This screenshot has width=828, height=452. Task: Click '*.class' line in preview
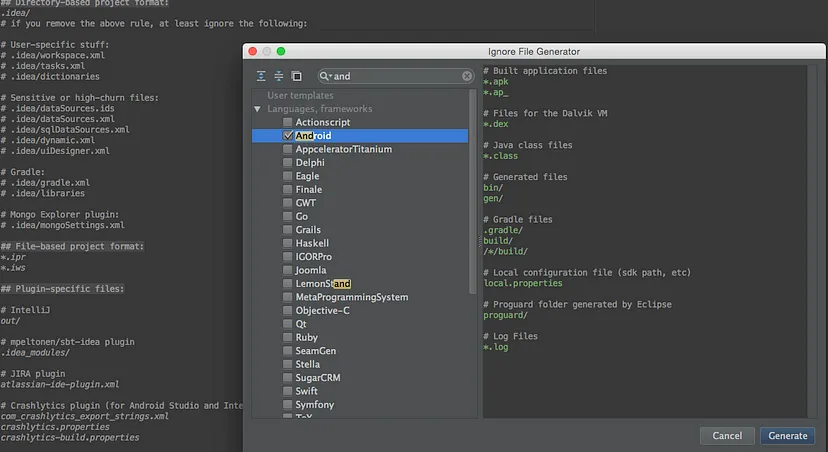pyautogui.click(x=501, y=156)
